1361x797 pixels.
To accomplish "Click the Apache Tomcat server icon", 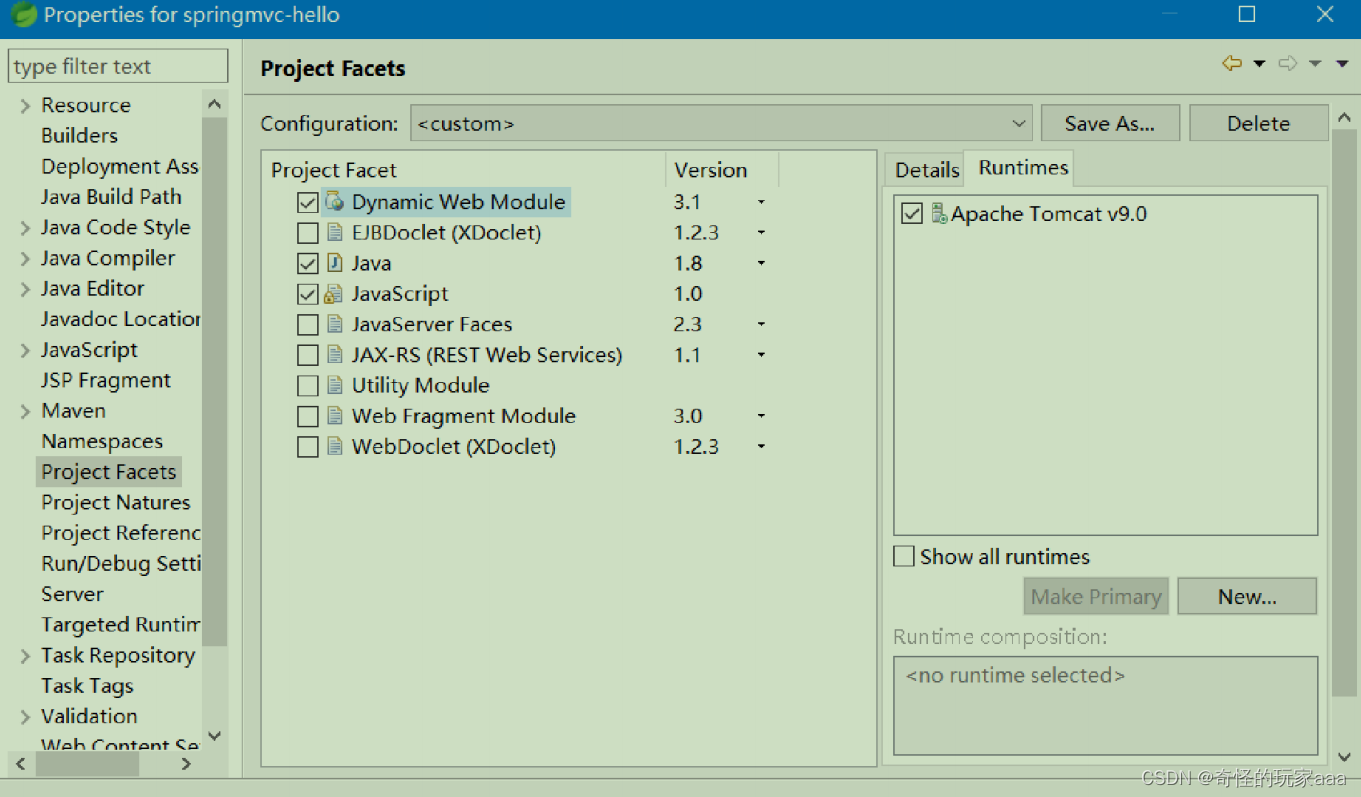I will [939, 214].
